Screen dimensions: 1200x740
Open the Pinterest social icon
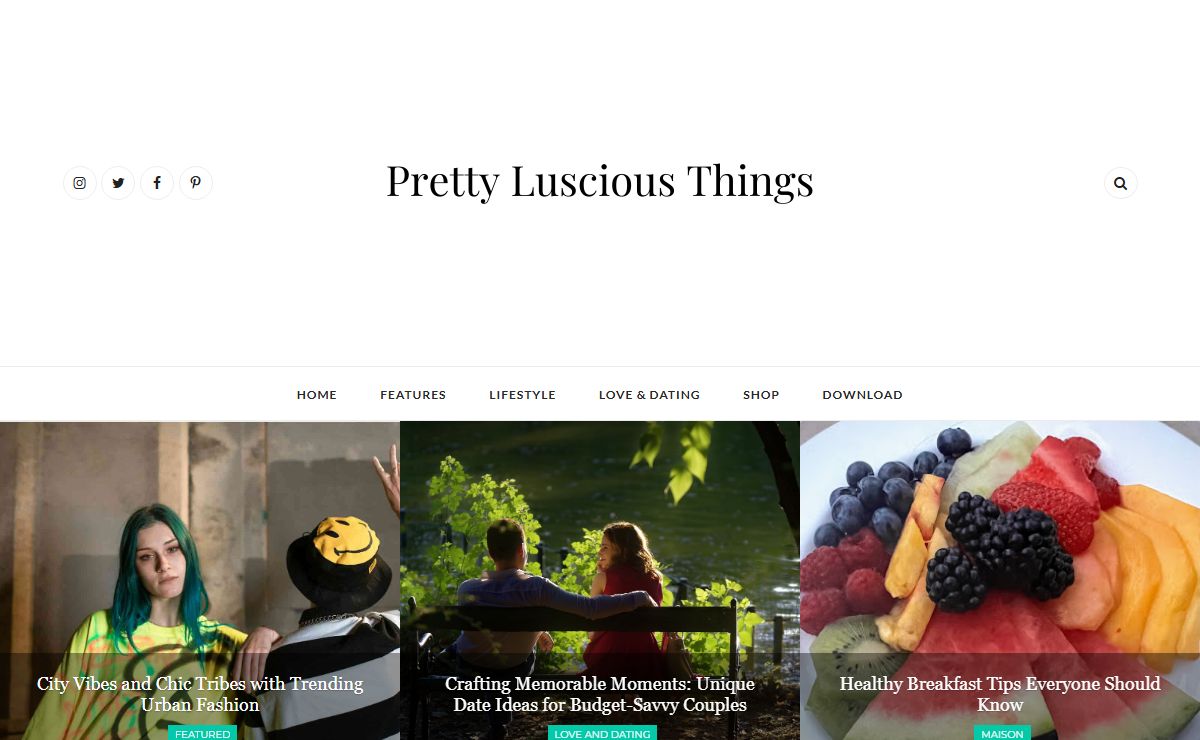click(196, 183)
